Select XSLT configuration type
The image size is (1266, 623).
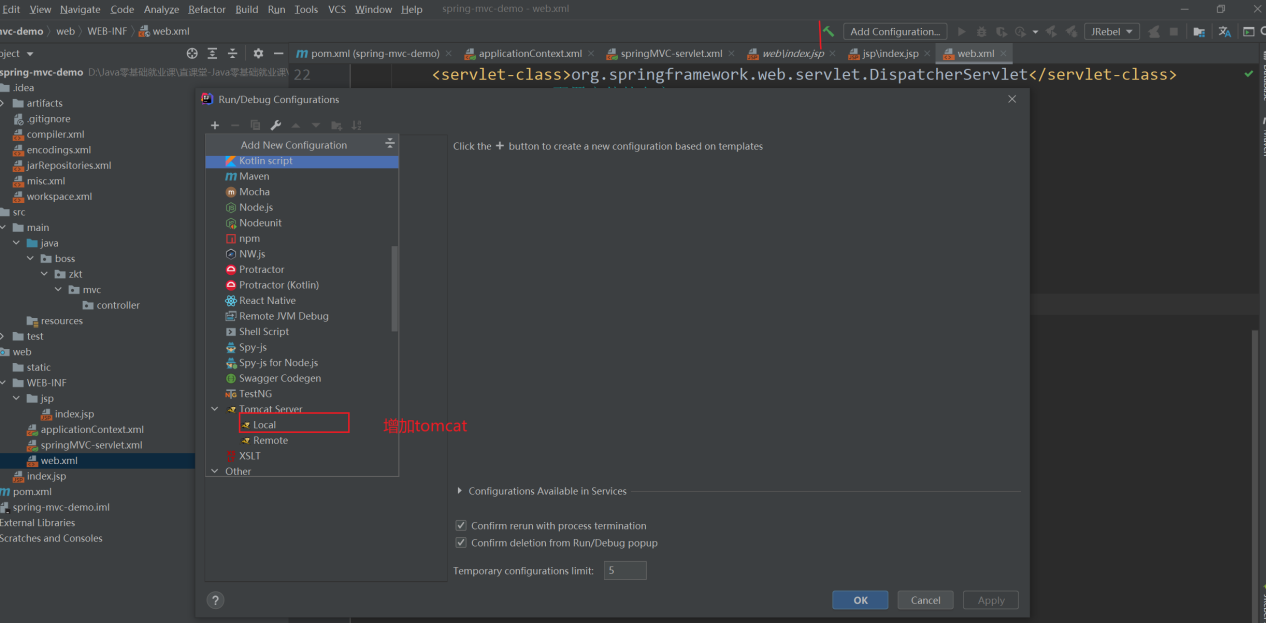tap(302, 456)
